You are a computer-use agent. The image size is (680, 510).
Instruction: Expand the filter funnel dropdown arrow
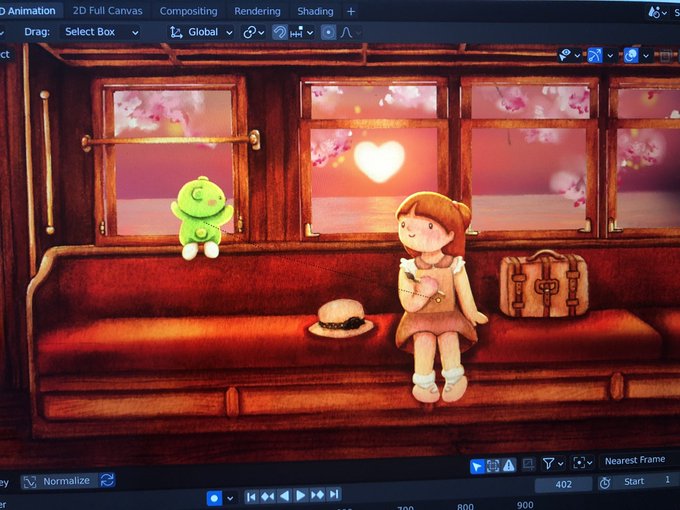[x=561, y=464]
